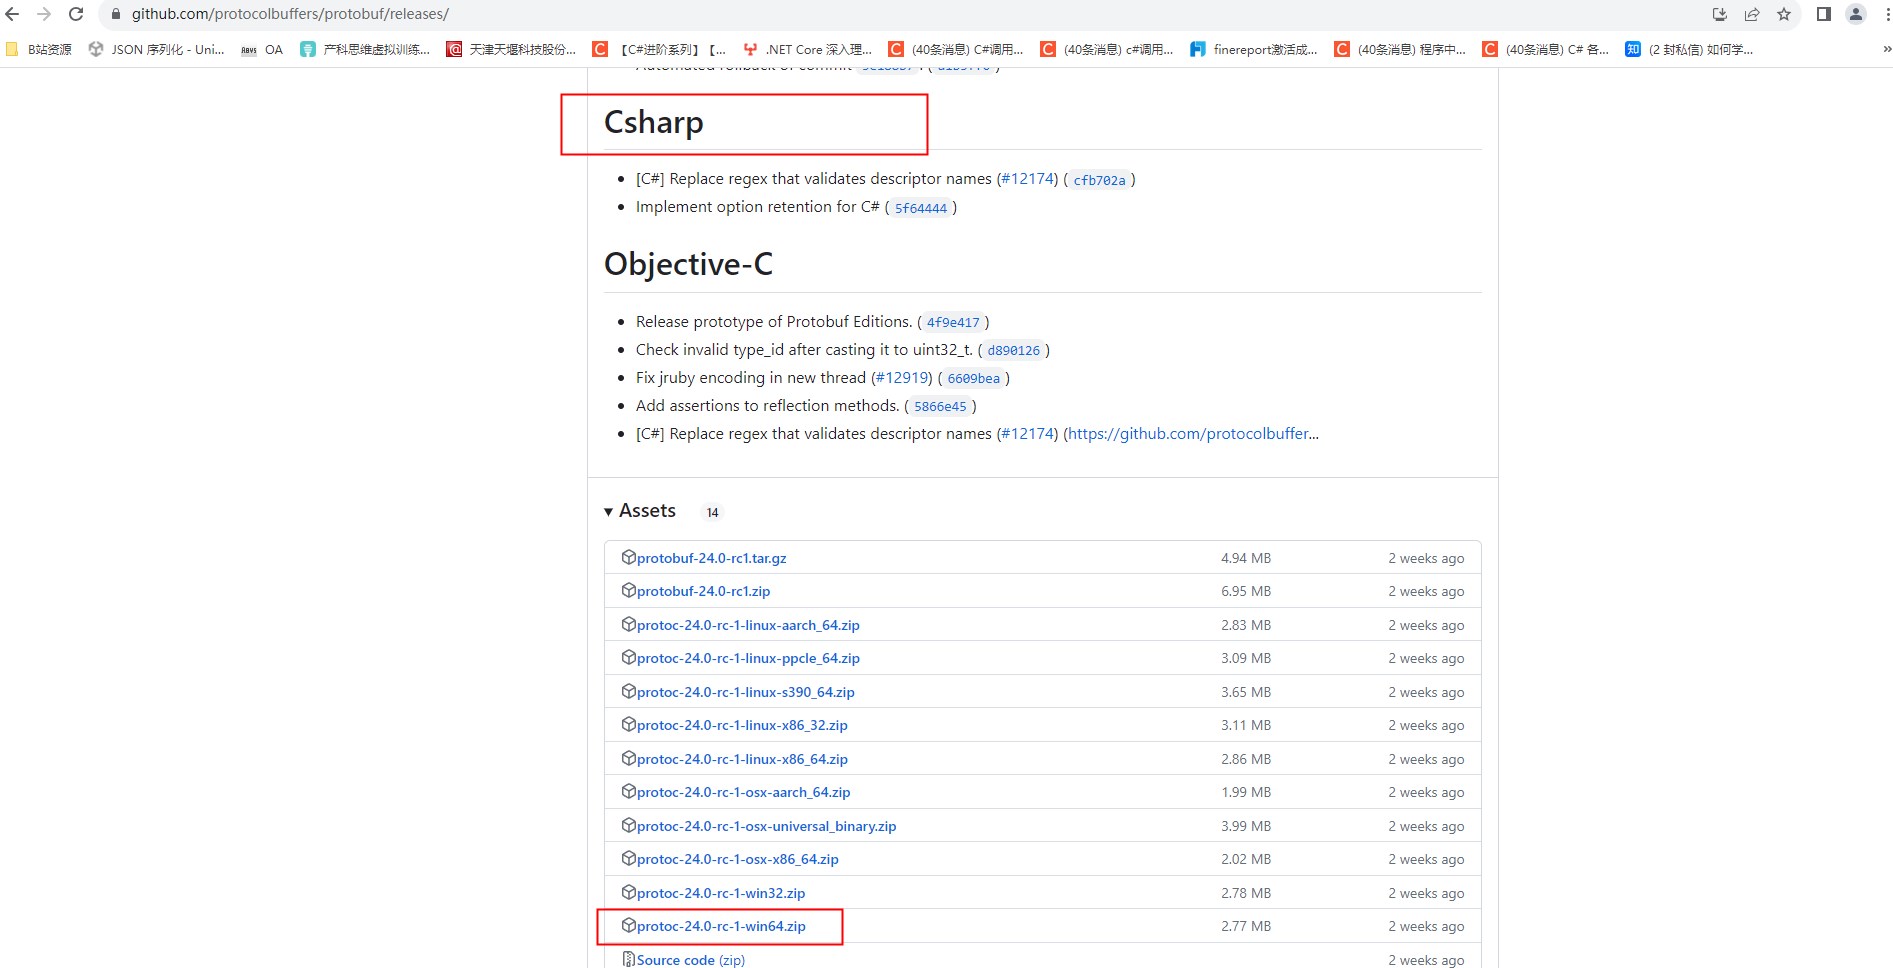Download protoc-24.0-rc-1-osx-x86_64.zip
This screenshot has height=968, width=1893.
pyautogui.click(x=738, y=859)
